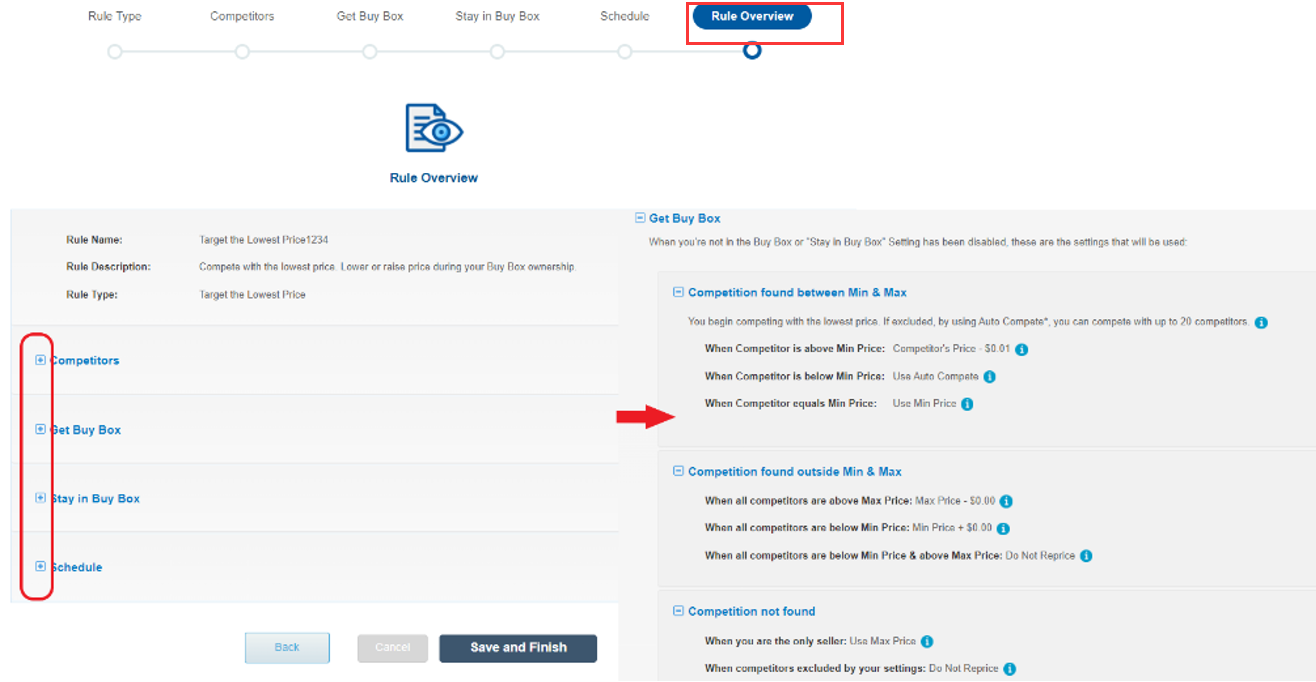
Task: Open the Get Buy Box wizard step
Action: (x=370, y=16)
